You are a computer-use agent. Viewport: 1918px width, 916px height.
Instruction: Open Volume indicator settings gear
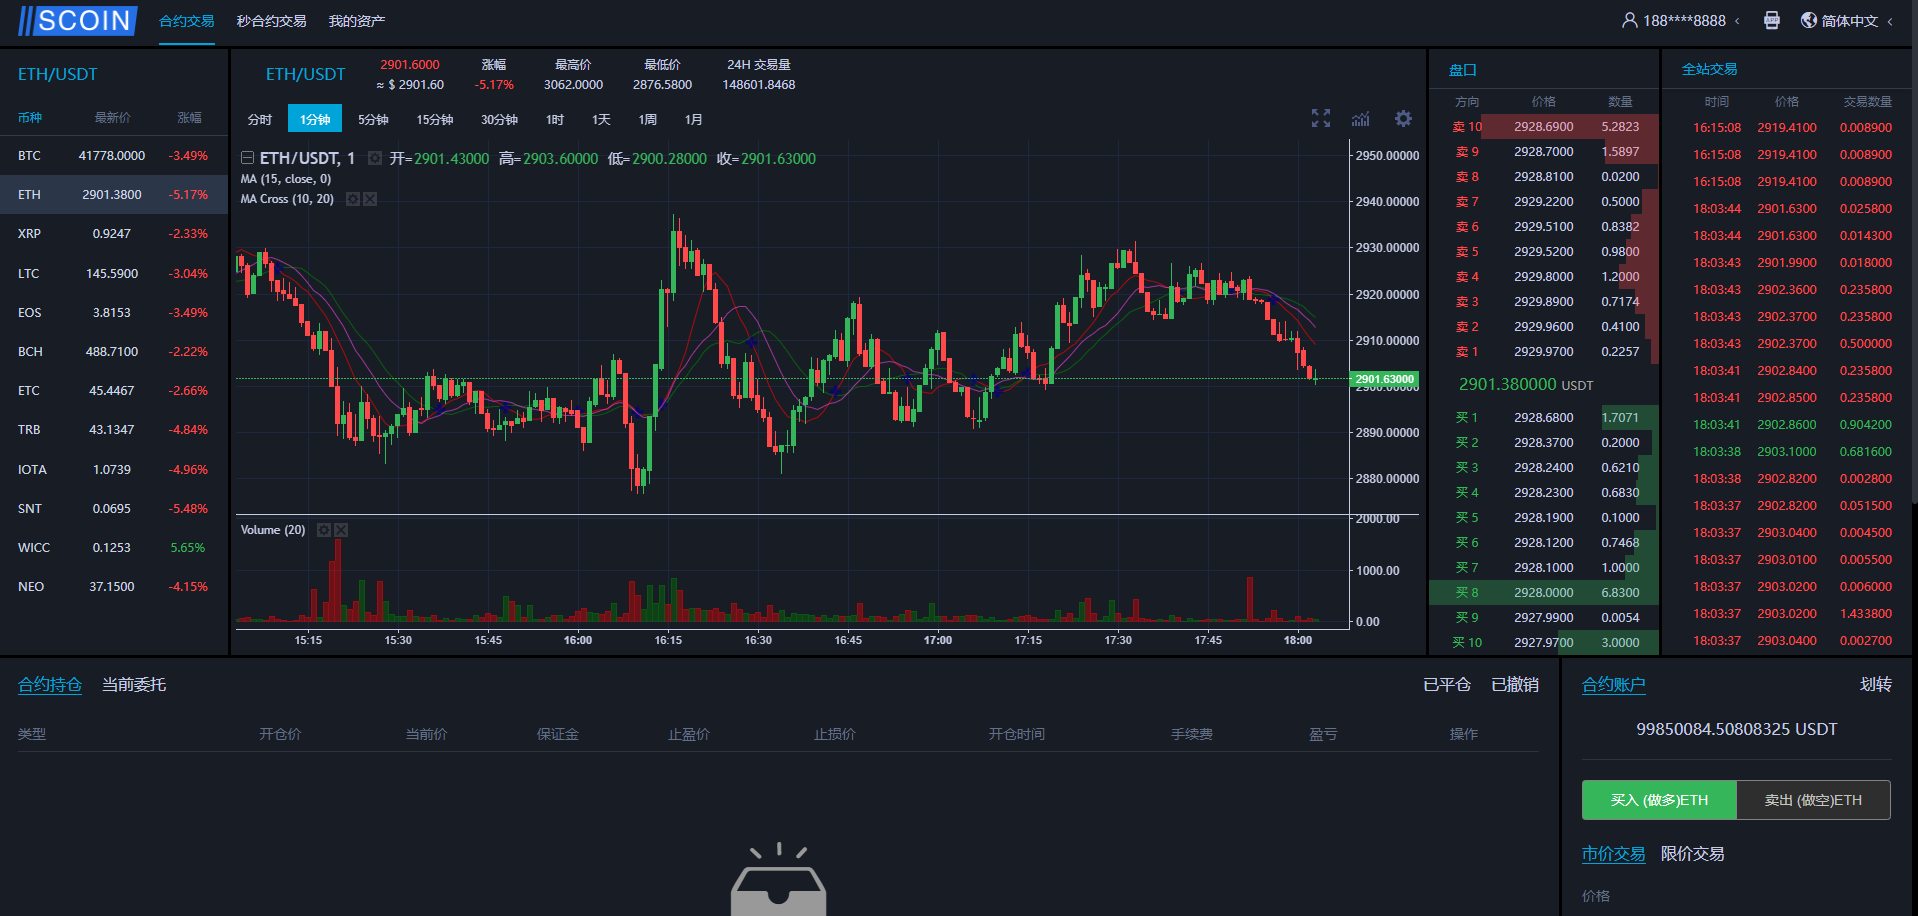[x=323, y=530]
